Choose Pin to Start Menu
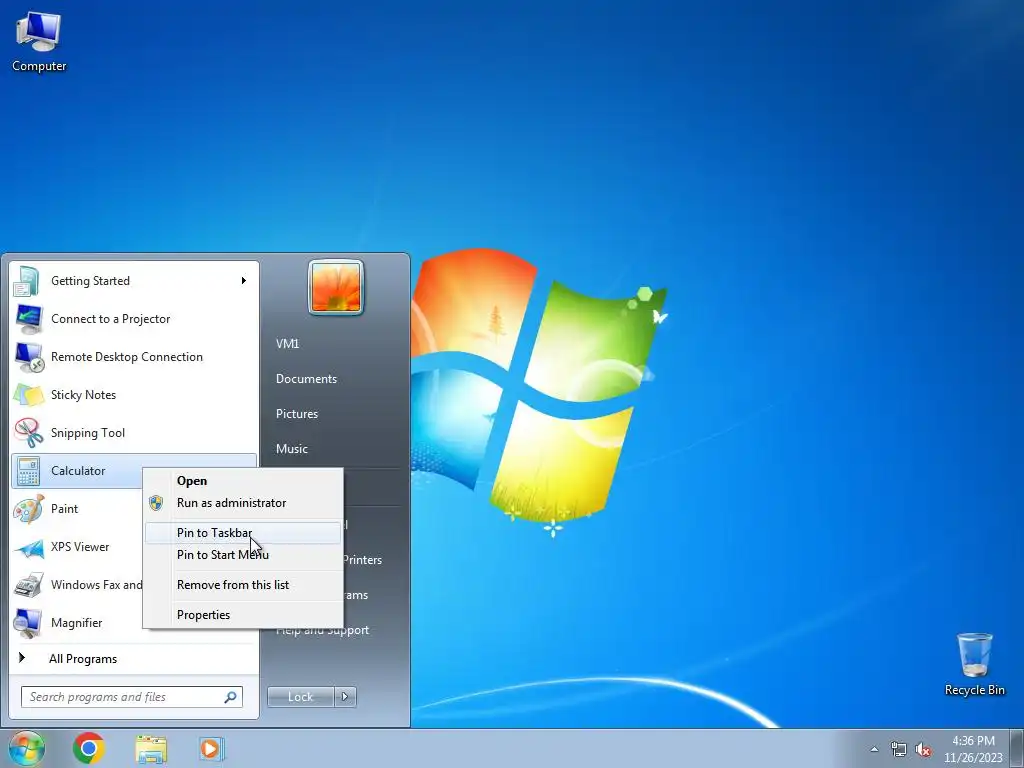 [243, 554]
